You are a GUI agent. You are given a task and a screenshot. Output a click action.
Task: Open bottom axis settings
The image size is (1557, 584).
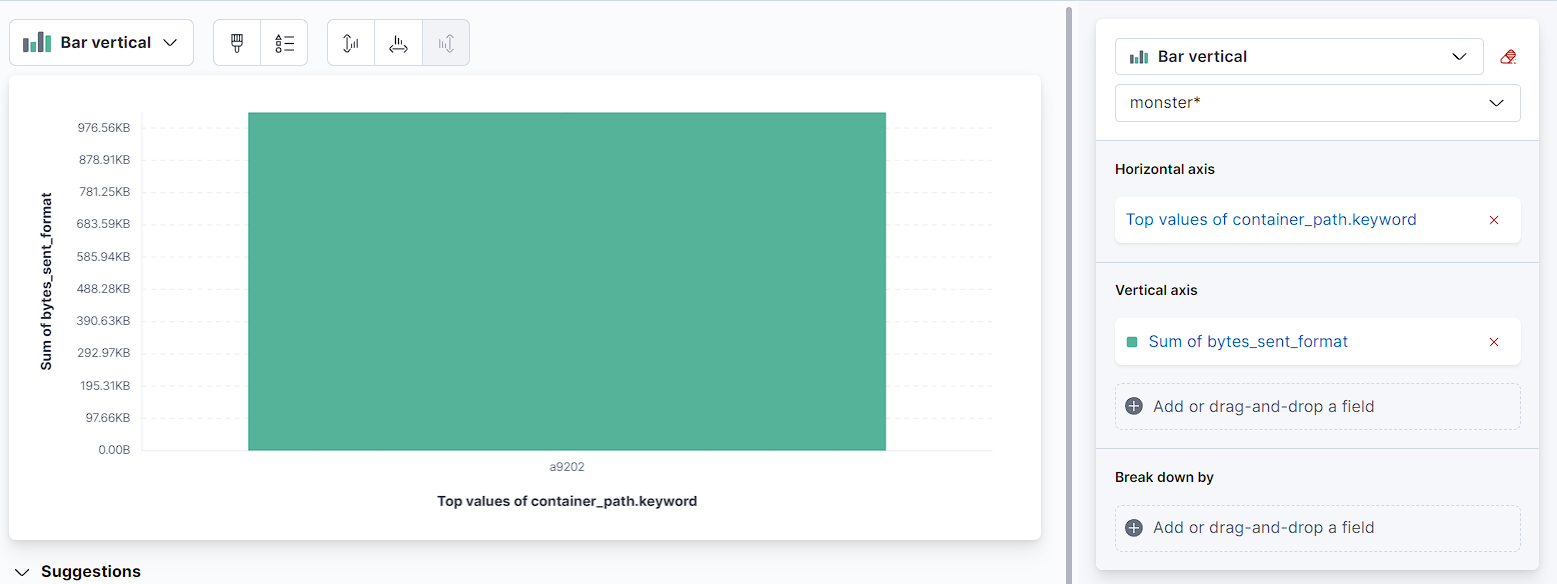click(398, 43)
